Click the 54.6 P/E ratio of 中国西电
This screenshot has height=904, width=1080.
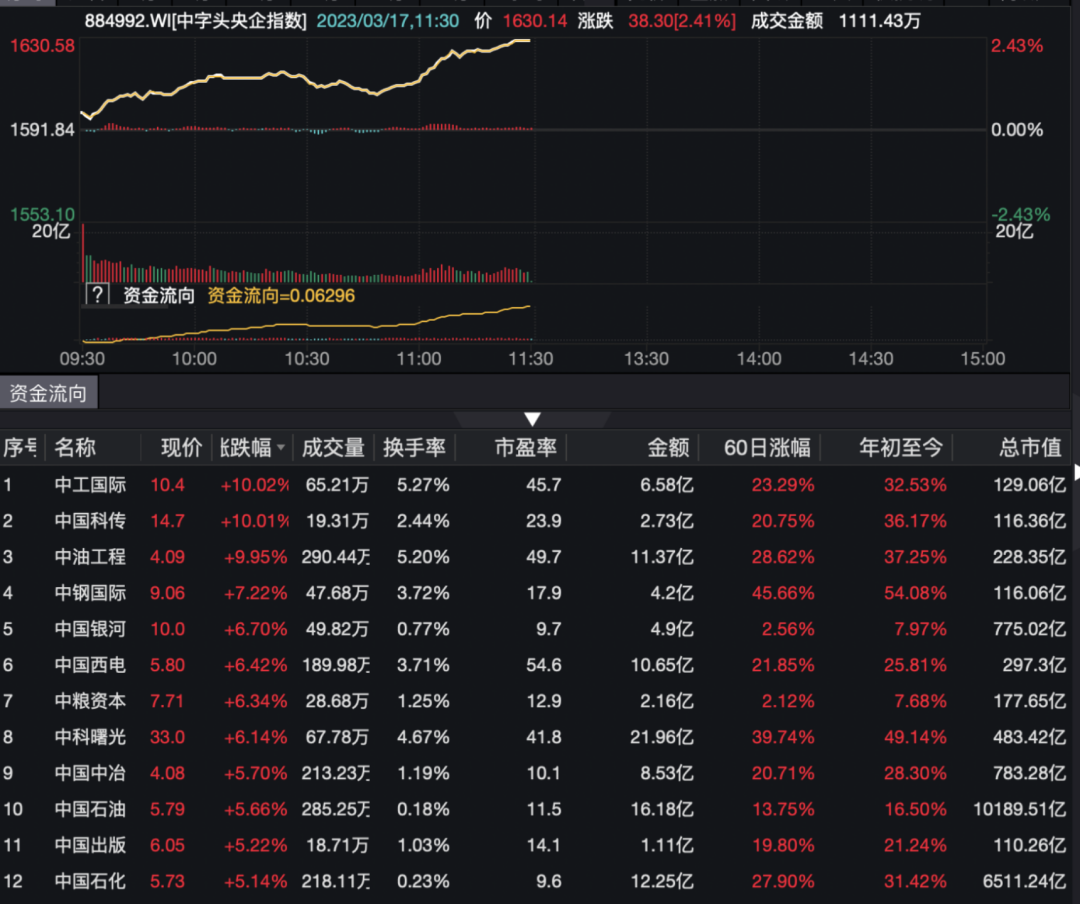543,665
